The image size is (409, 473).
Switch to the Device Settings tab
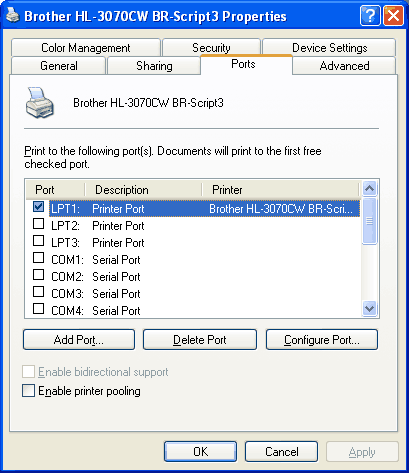[x=329, y=48]
